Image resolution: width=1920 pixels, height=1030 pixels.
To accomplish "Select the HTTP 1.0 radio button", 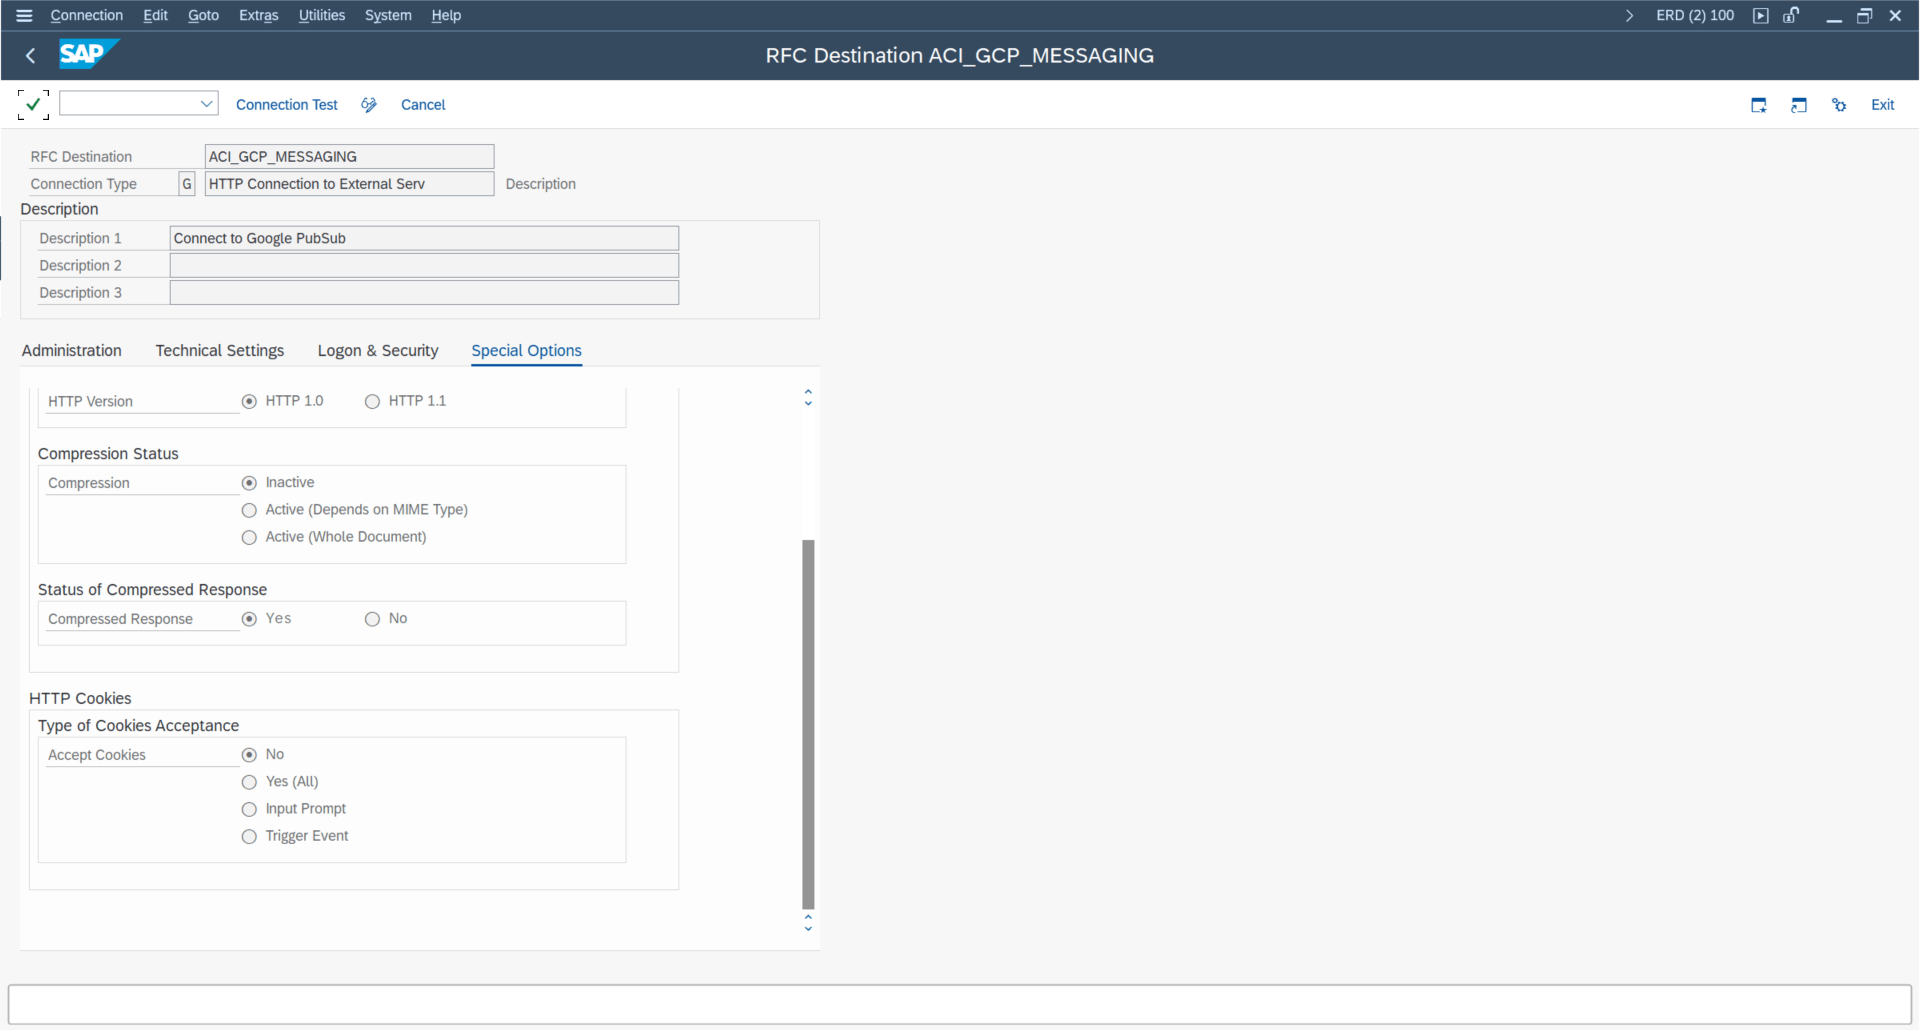I will (x=249, y=401).
